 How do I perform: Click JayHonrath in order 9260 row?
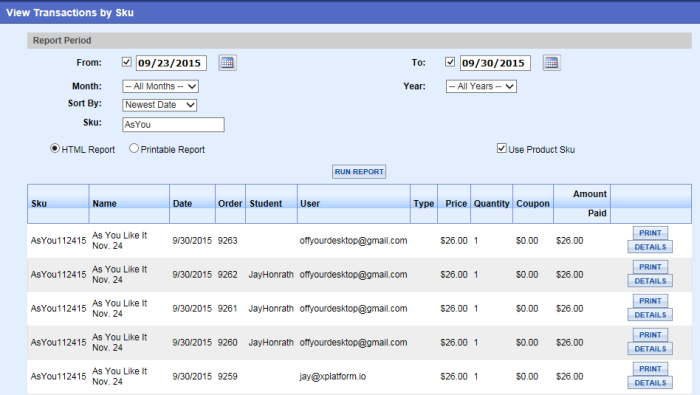point(271,342)
